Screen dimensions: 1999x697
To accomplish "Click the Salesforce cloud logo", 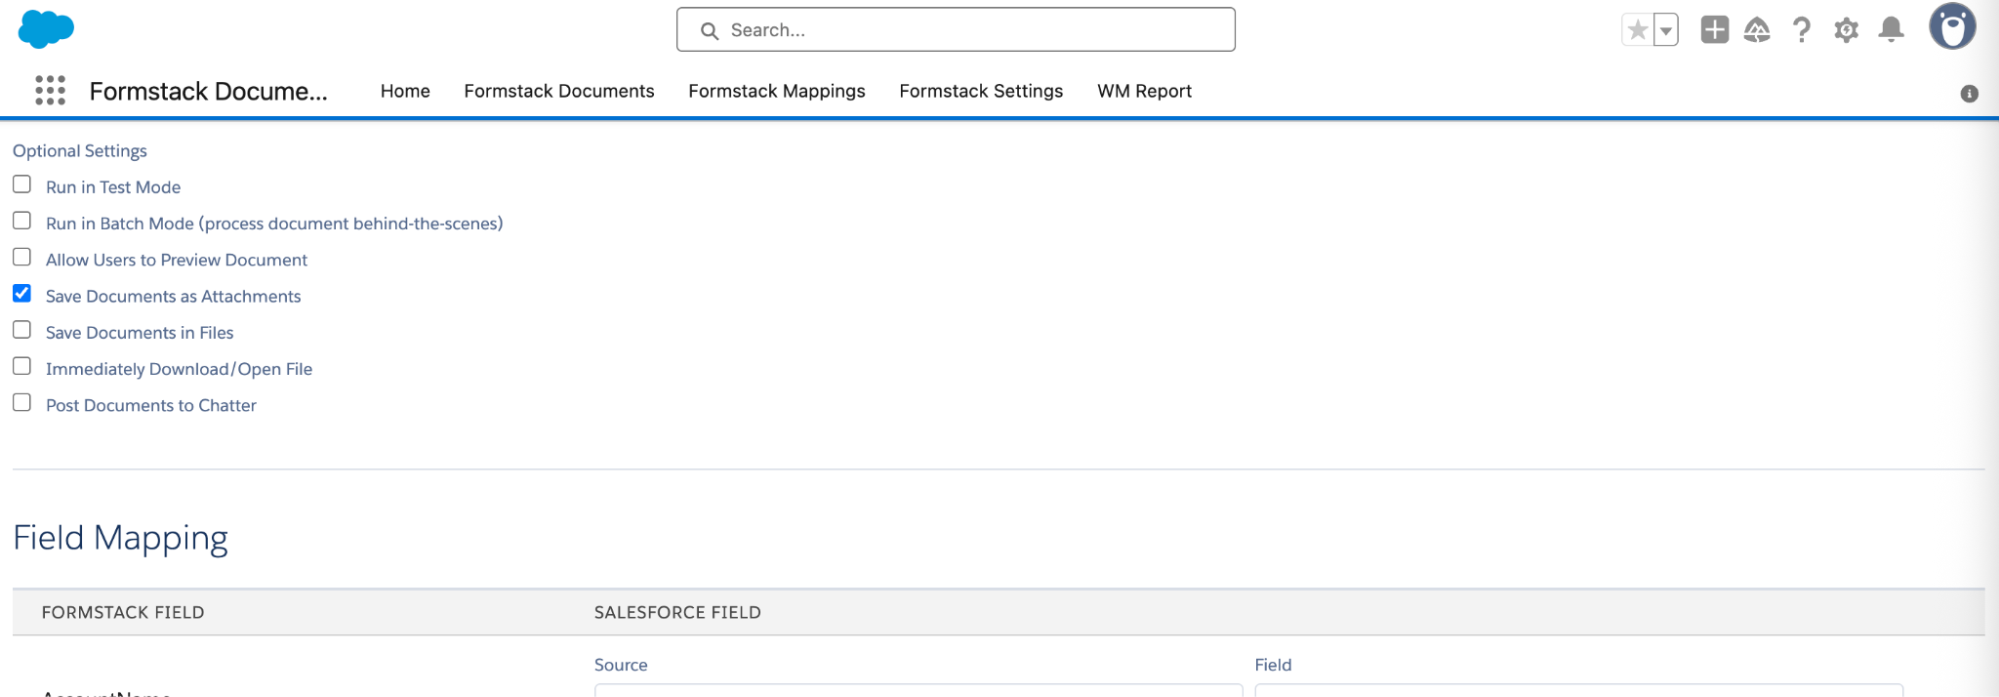I will pyautogui.click(x=46, y=29).
